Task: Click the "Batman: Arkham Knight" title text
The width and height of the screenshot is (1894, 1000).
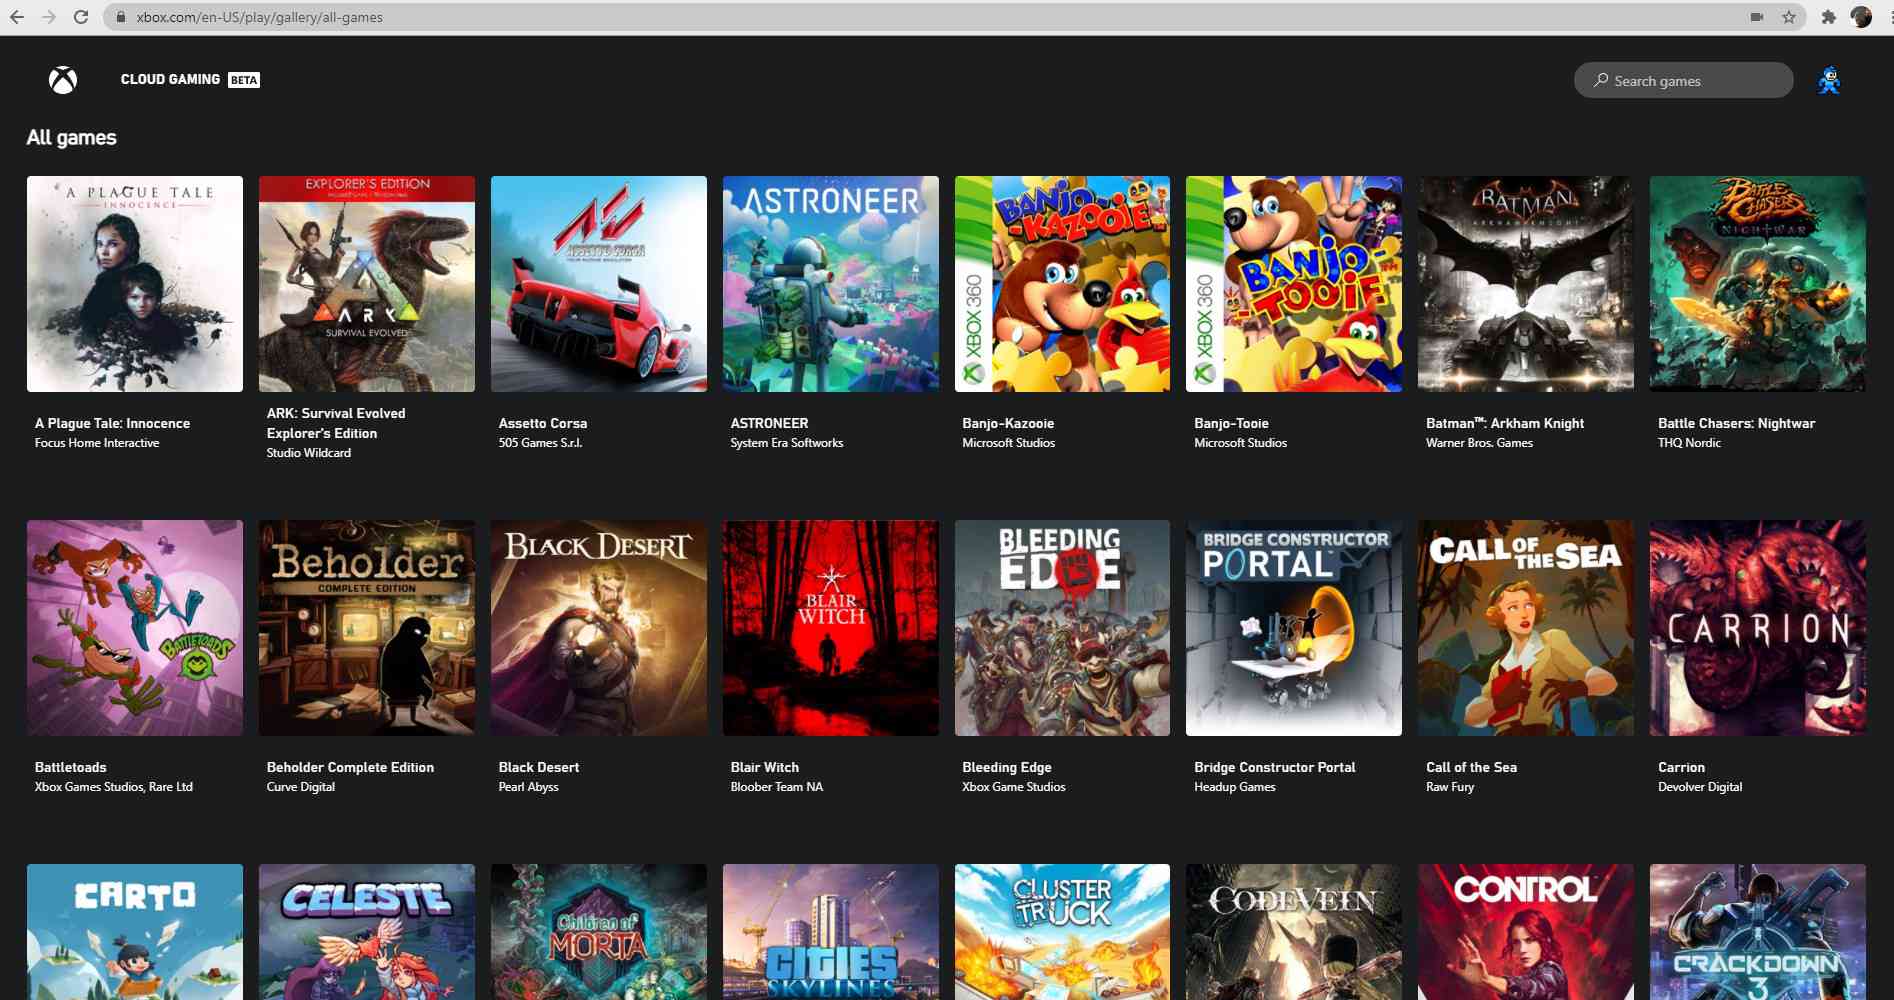Action: click(1505, 423)
